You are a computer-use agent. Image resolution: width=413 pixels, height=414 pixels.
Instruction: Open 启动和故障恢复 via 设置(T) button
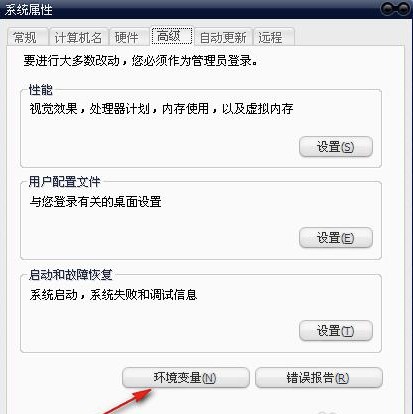[336, 331]
